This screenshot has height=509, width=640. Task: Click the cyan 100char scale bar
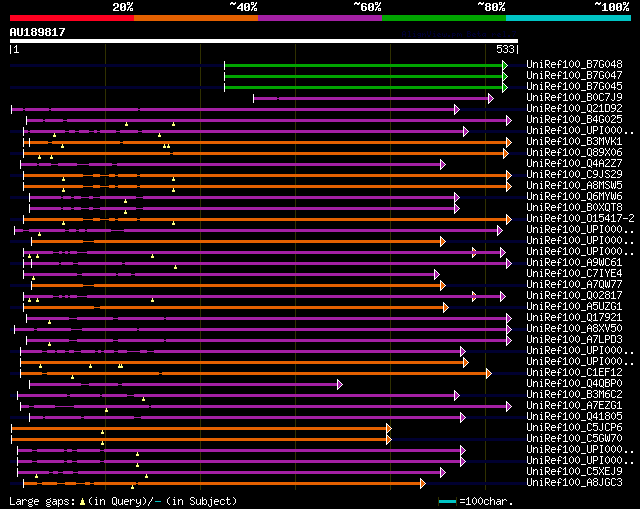tap(447, 501)
